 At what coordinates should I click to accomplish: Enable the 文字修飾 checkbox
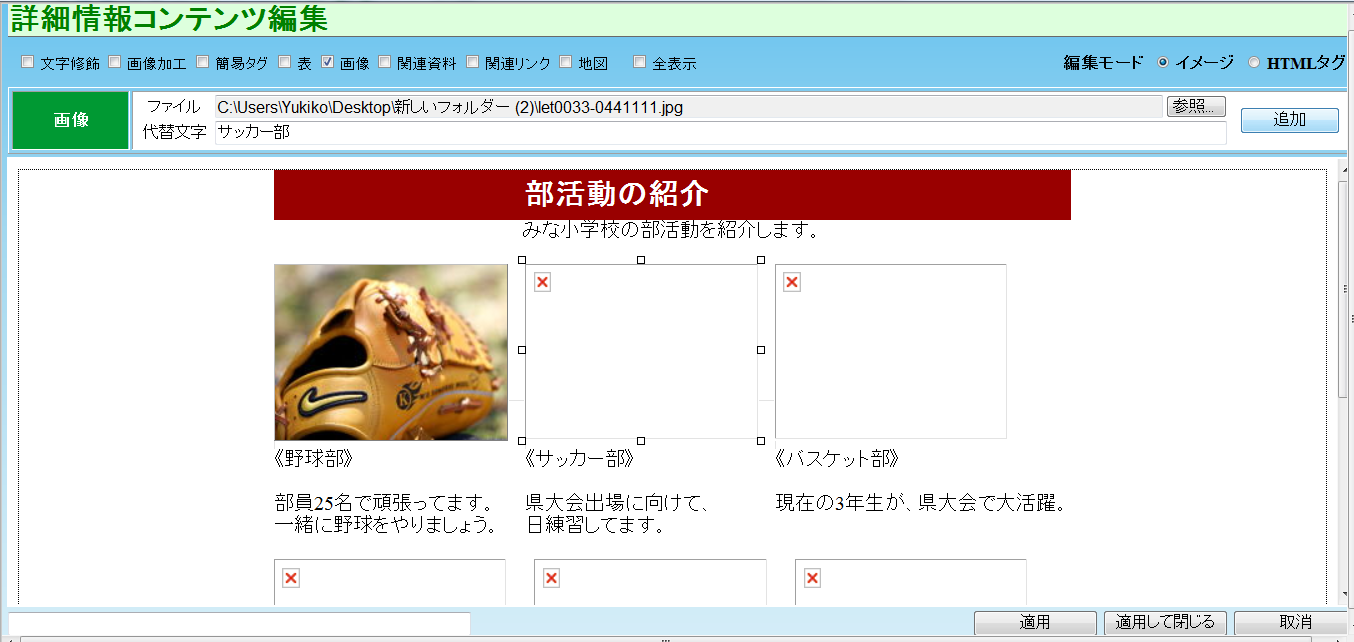(27, 62)
